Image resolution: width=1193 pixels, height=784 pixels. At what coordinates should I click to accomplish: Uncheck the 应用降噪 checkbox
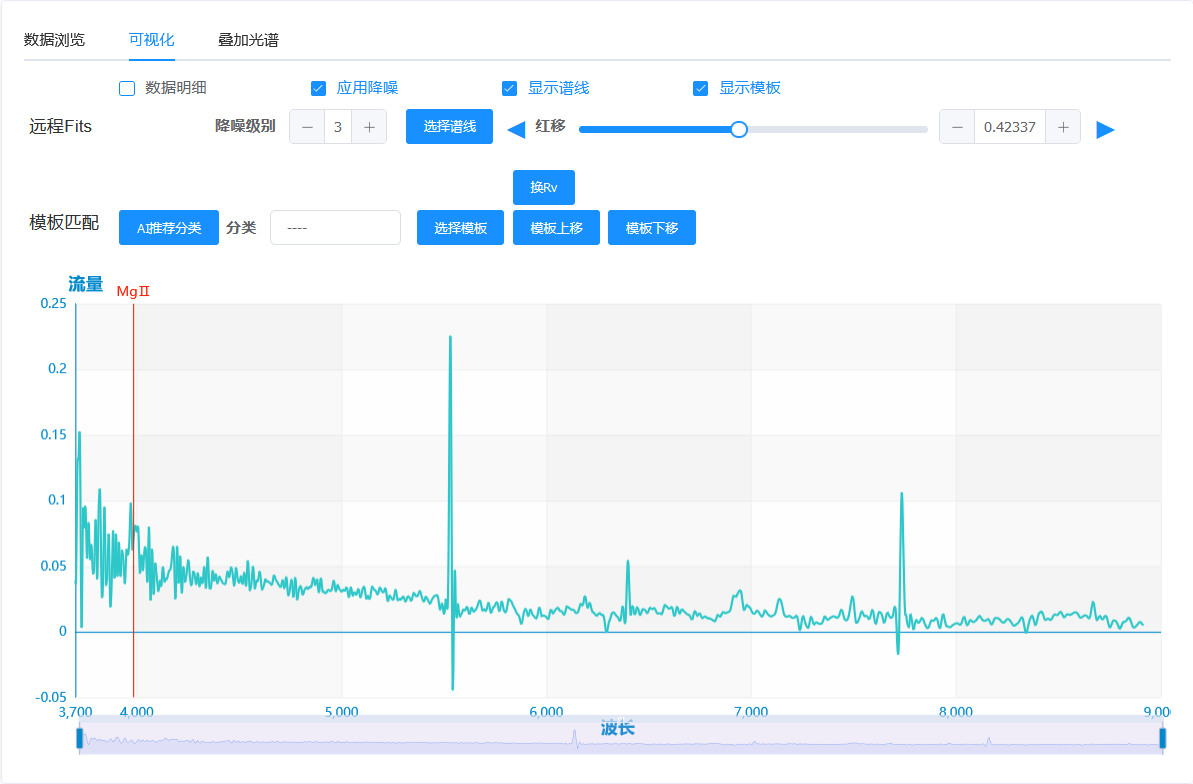coord(319,88)
